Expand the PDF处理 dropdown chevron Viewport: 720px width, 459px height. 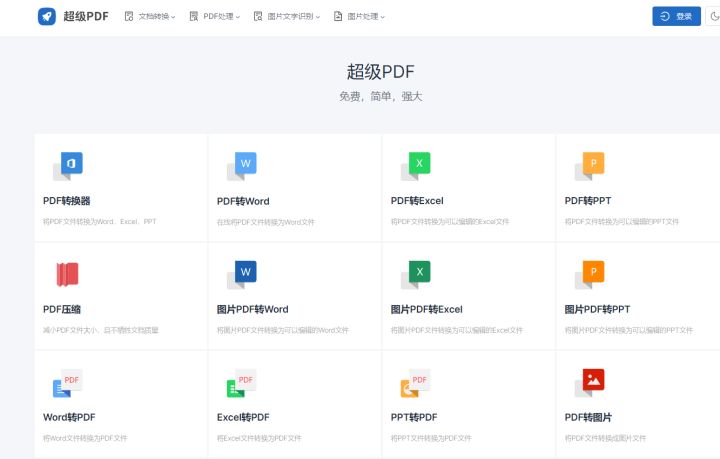pos(238,17)
